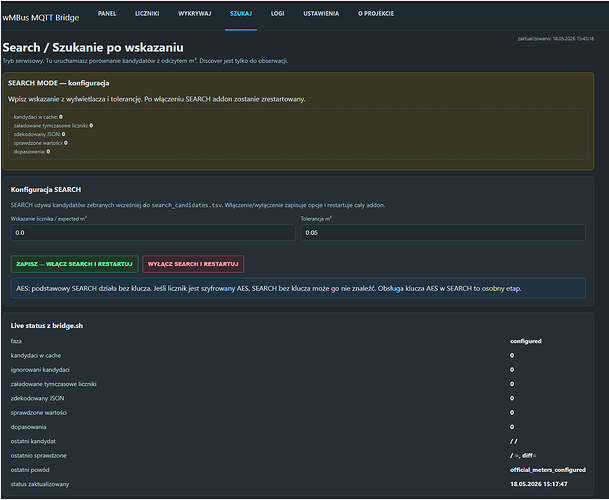Open the O PROJEKCIE tab
The width and height of the screenshot is (609, 500).
[376, 14]
